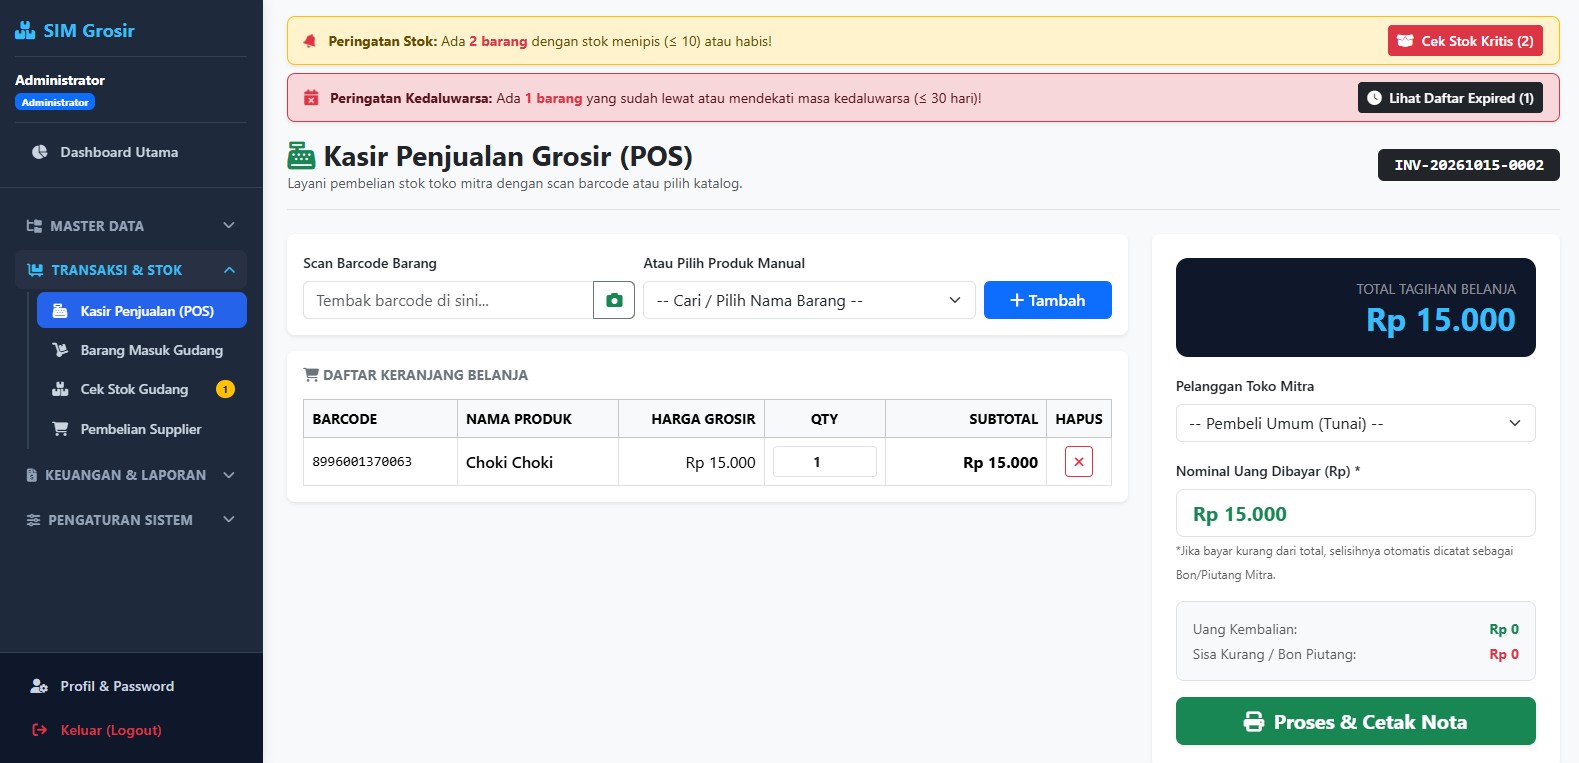Click the Barang Masuk Gudang dolly icon
1579x763 pixels.
click(x=60, y=350)
